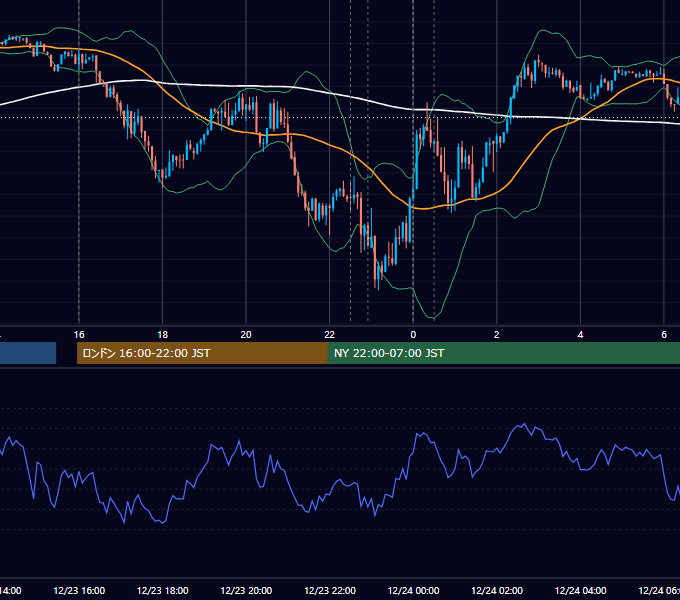Click the 16 hour label on upper axis

[x=79, y=334]
